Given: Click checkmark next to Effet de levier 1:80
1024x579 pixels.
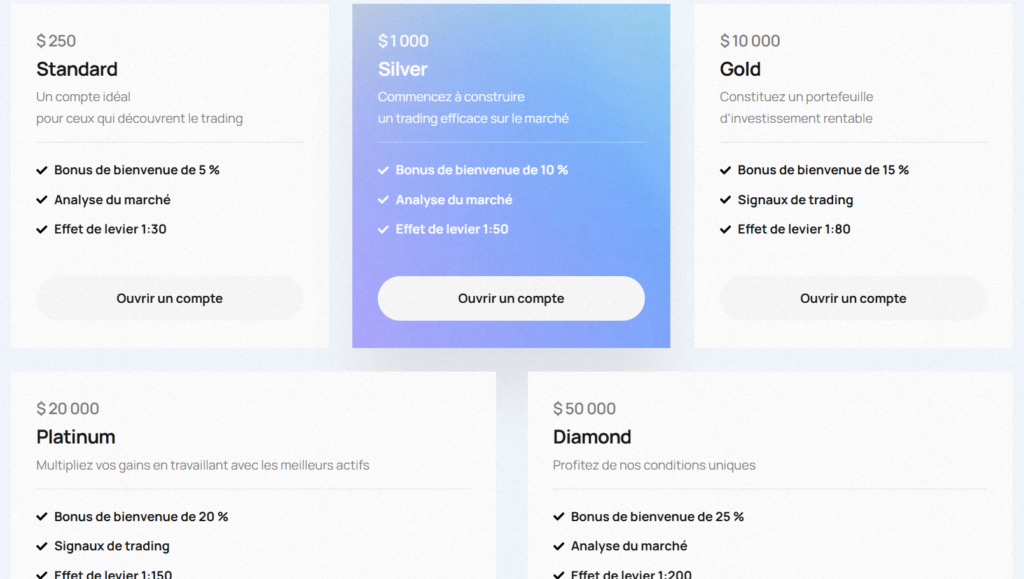Looking at the screenshot, I should [725, 229].
